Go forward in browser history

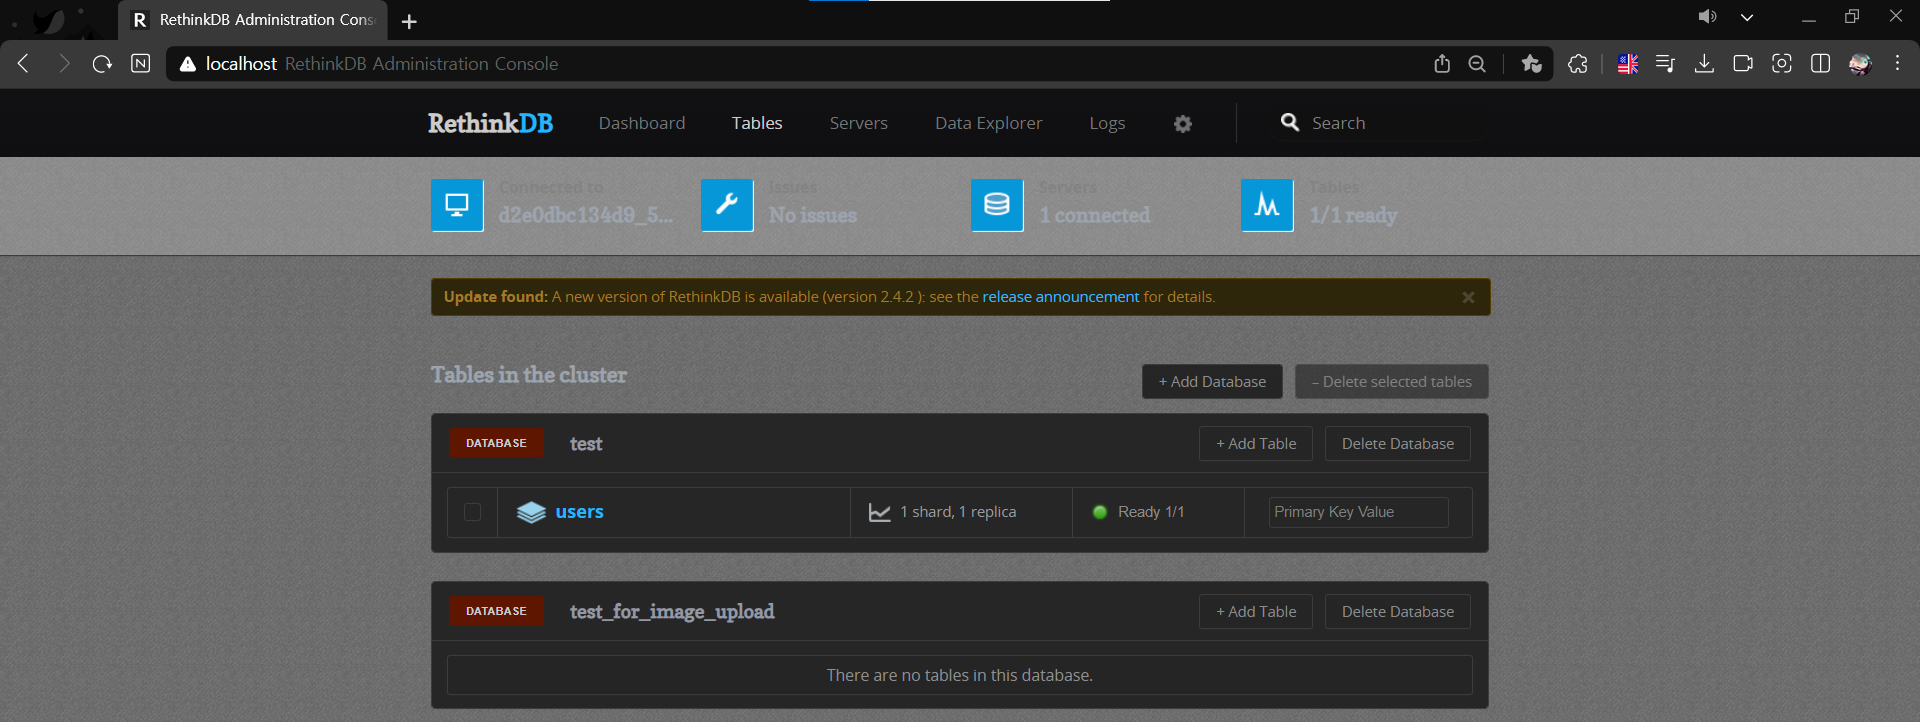tap(63, 63)
